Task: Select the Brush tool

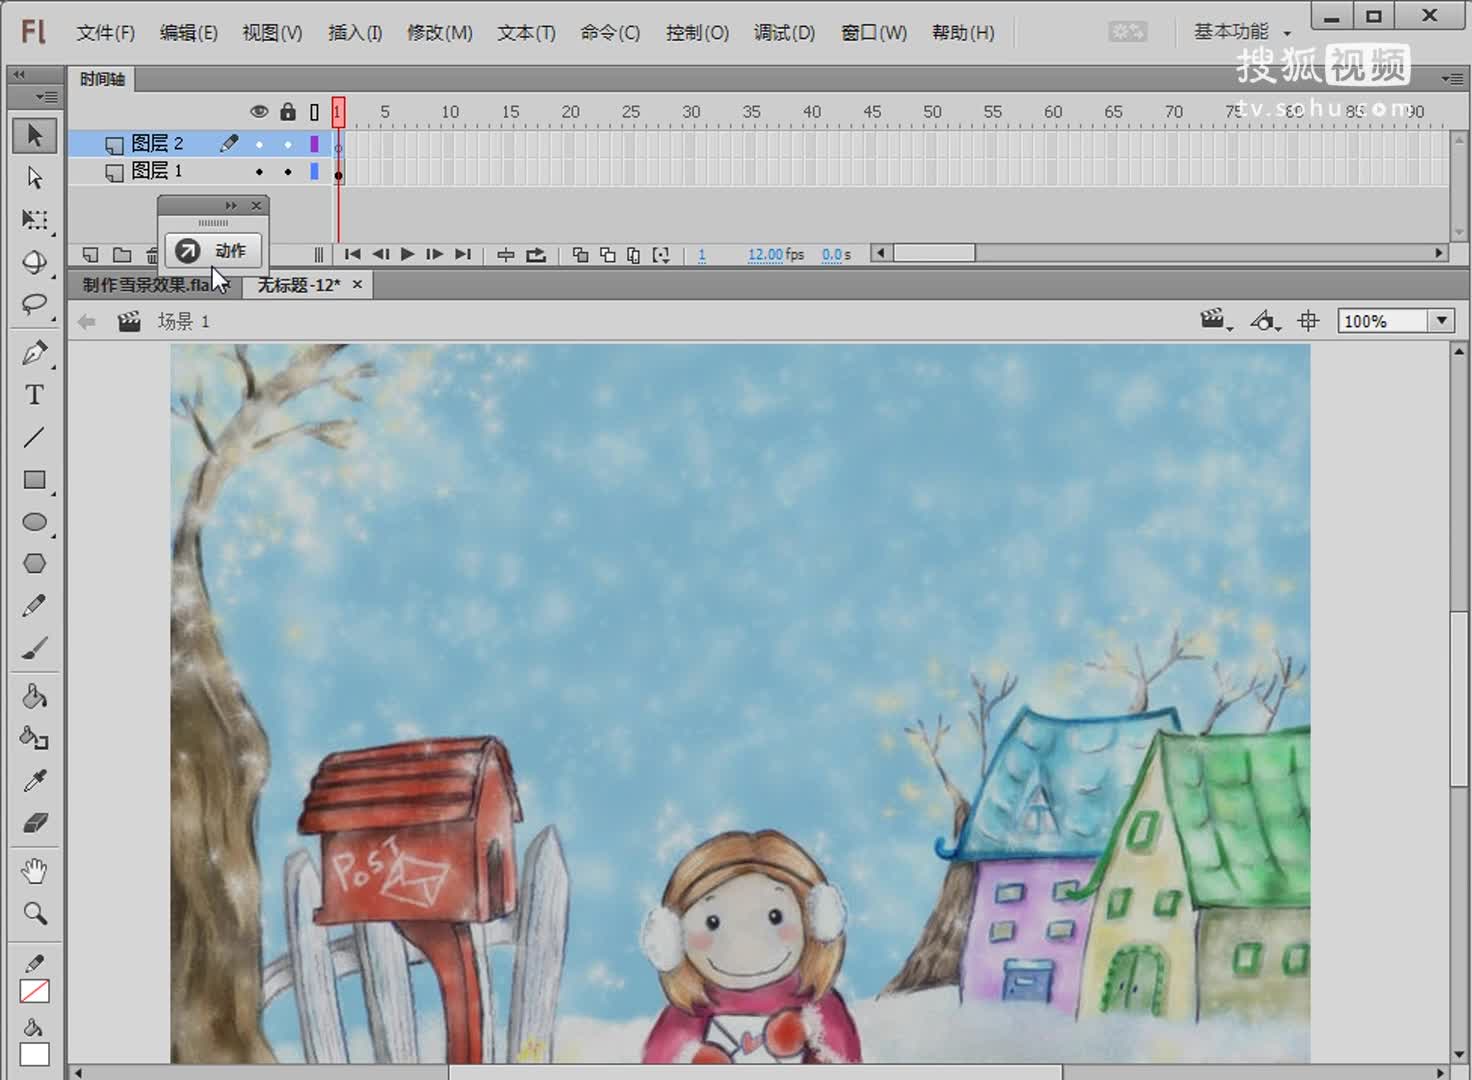Action: point(34,648)
